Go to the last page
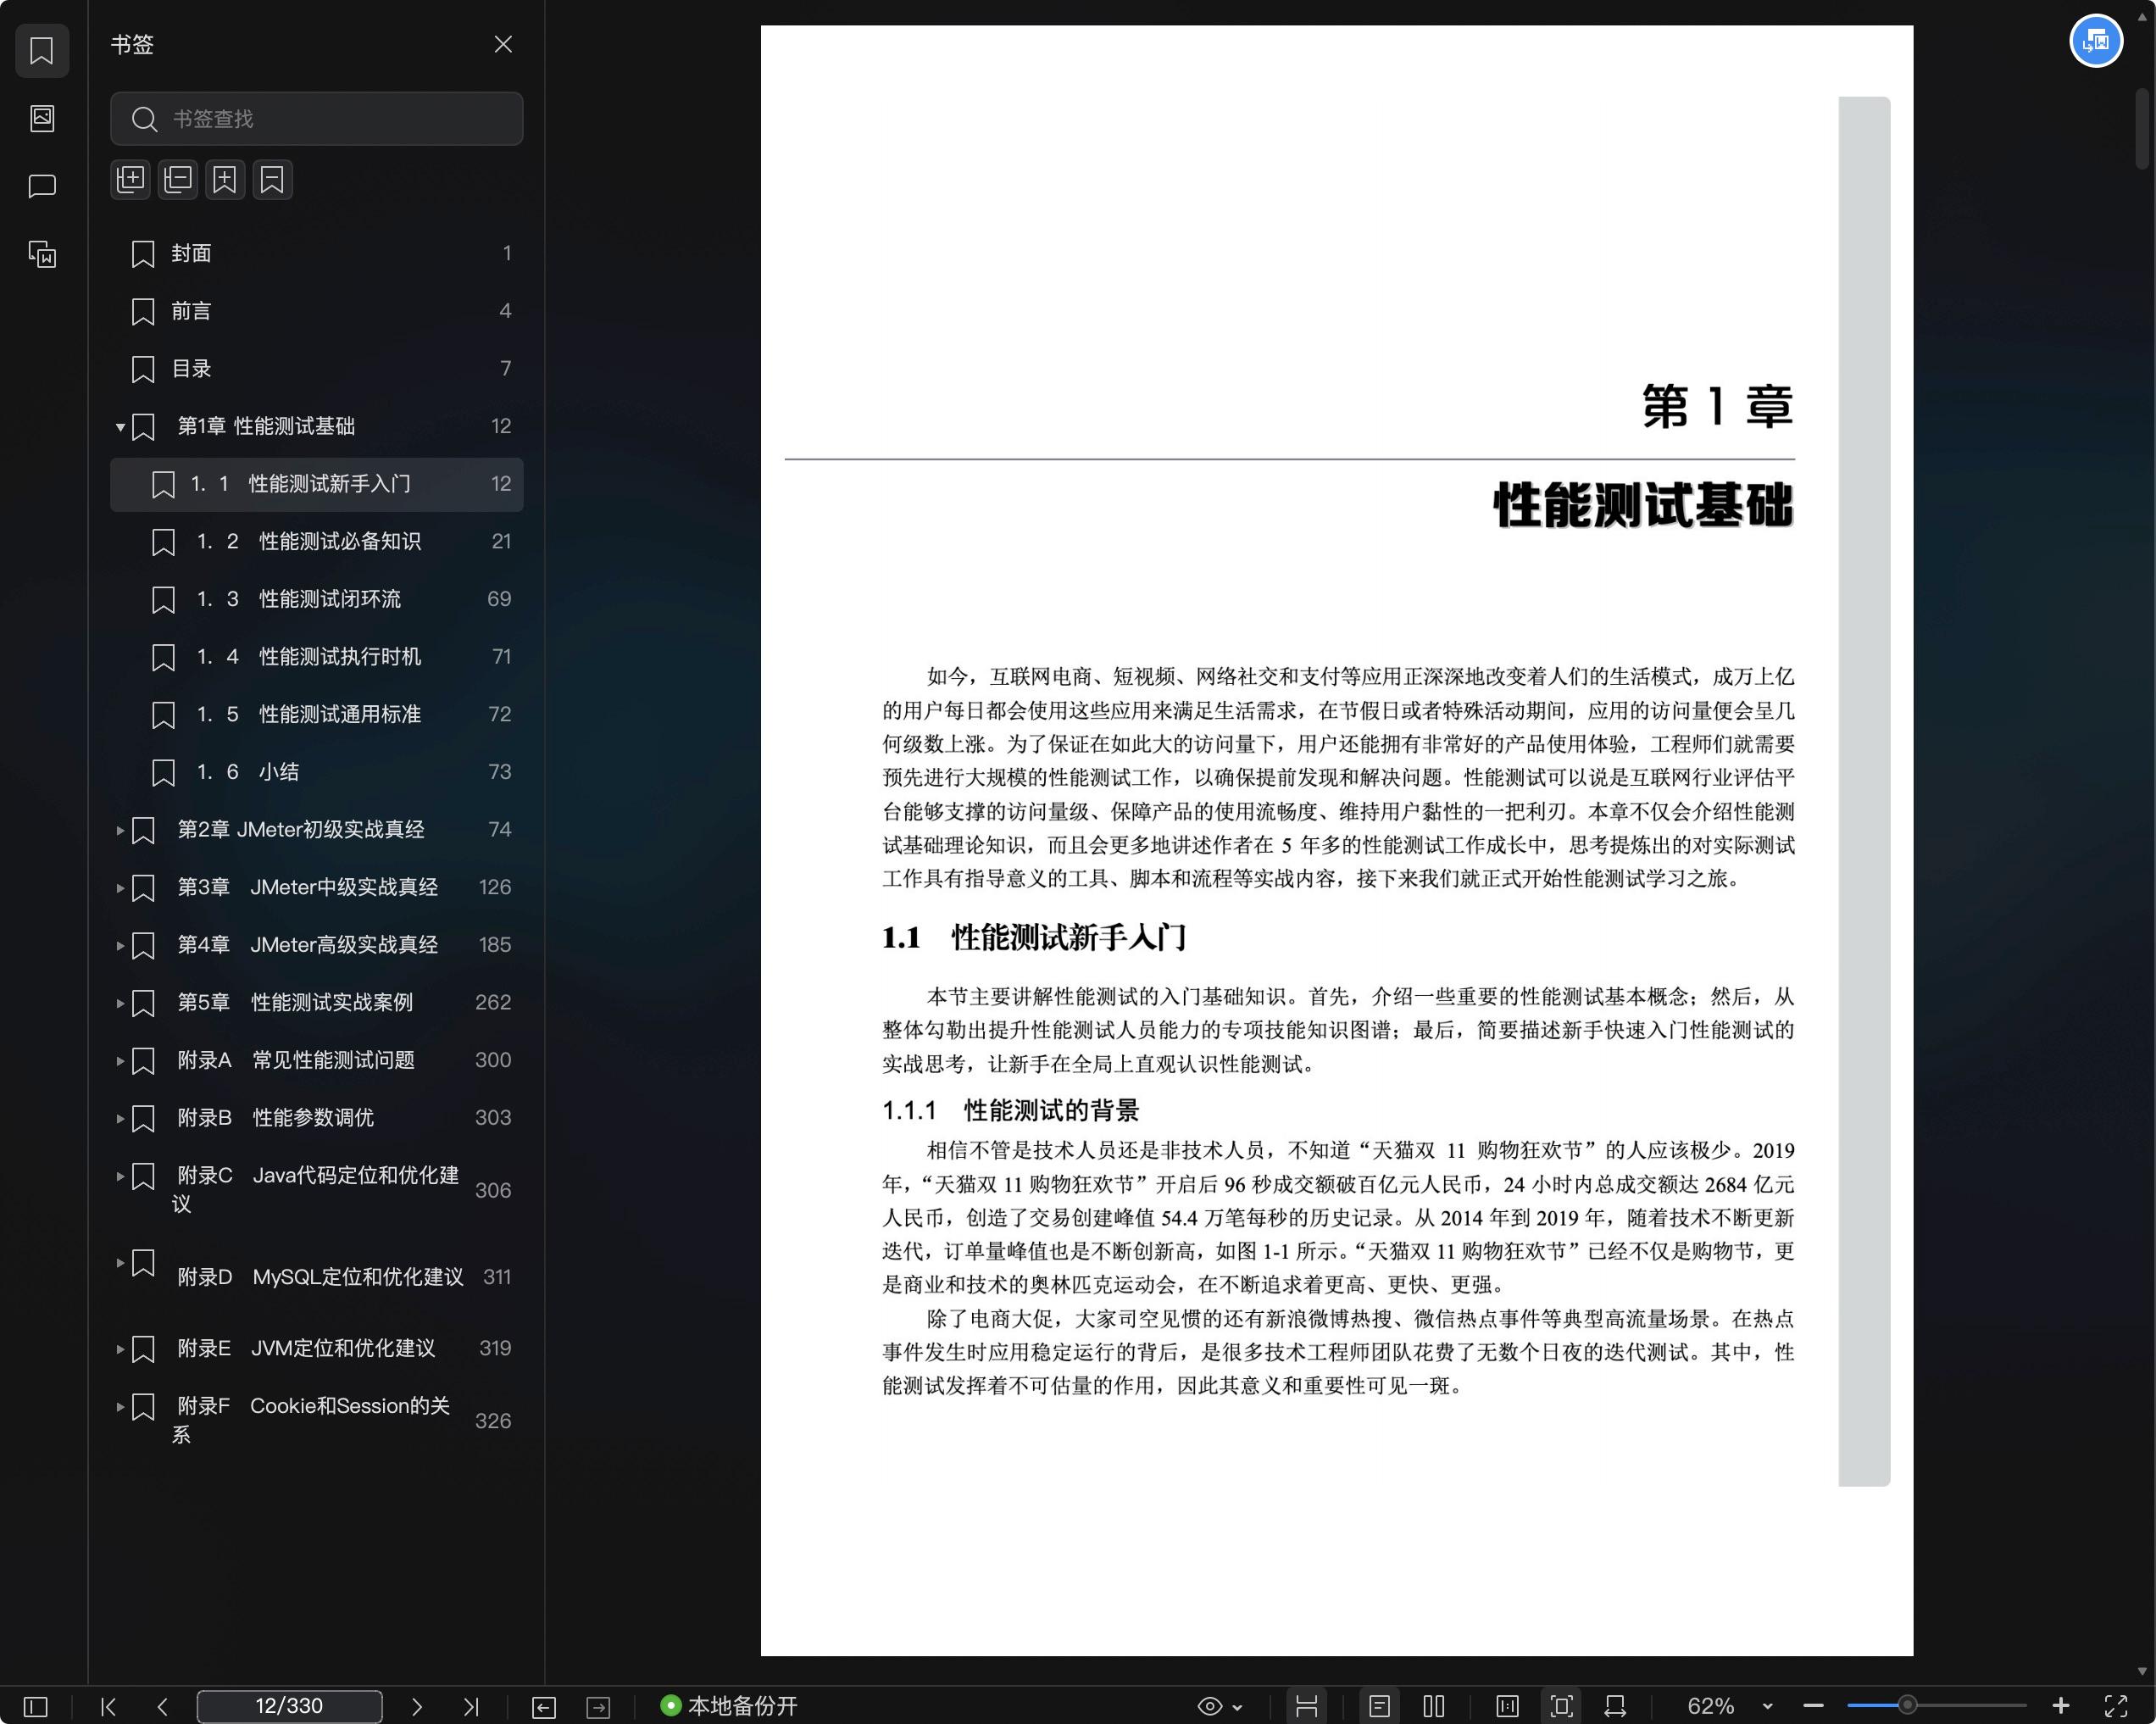Screen dimensions: 2156x1724 [x=471, y=1706]
